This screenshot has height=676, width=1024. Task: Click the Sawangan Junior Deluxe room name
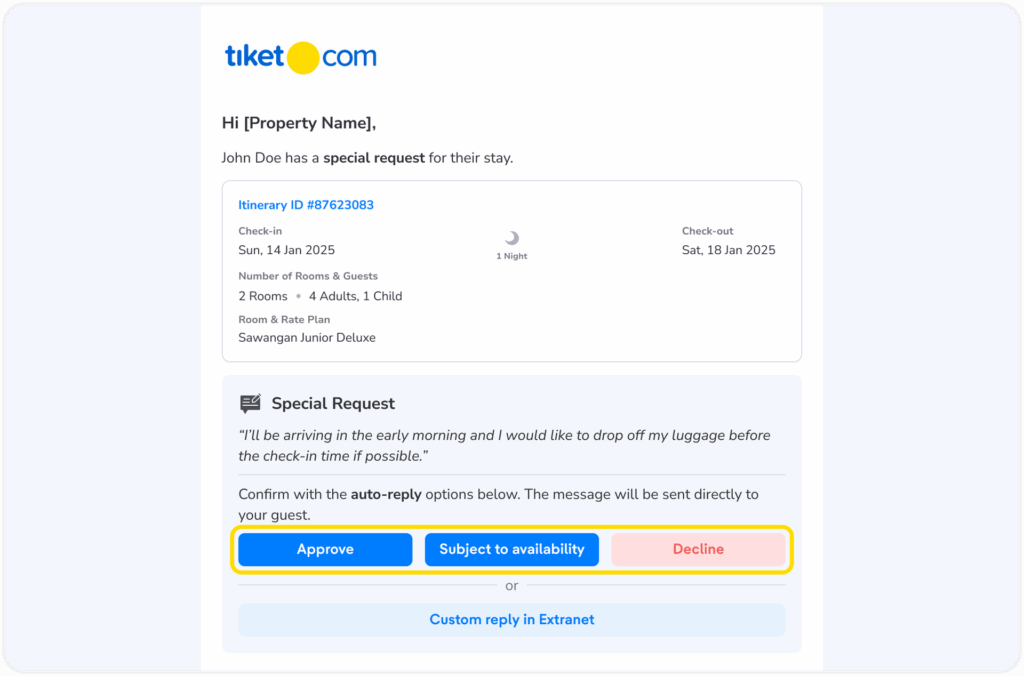click(307, 338)
